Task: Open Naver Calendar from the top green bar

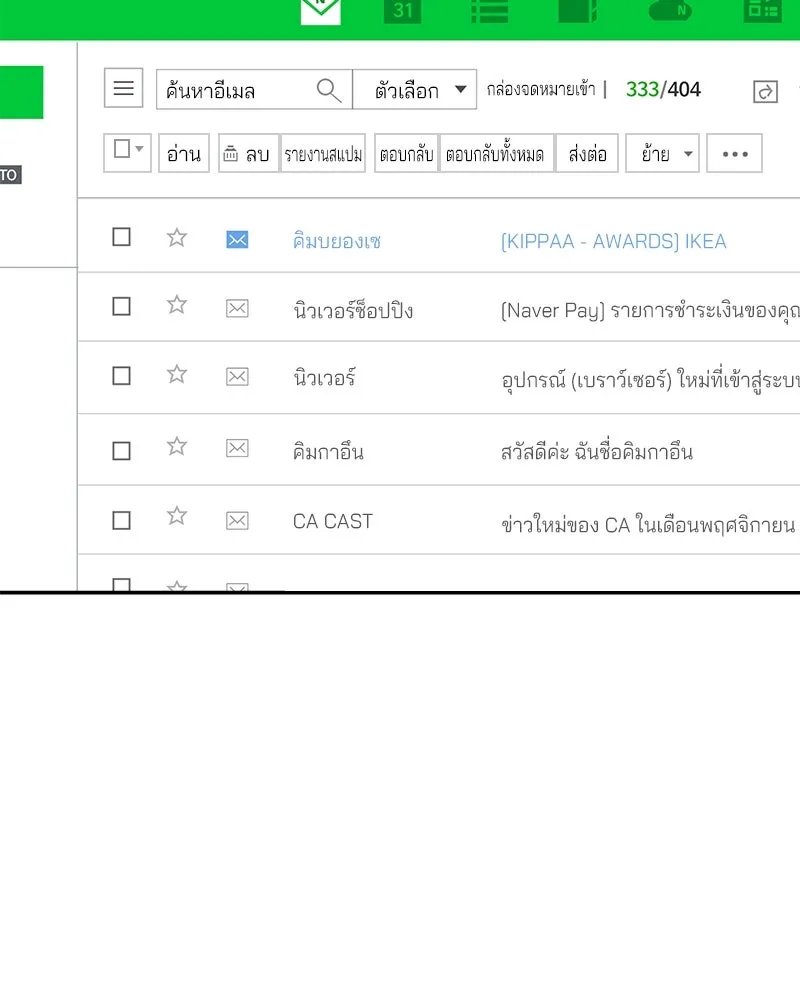Action: click(x=403, y=10)
